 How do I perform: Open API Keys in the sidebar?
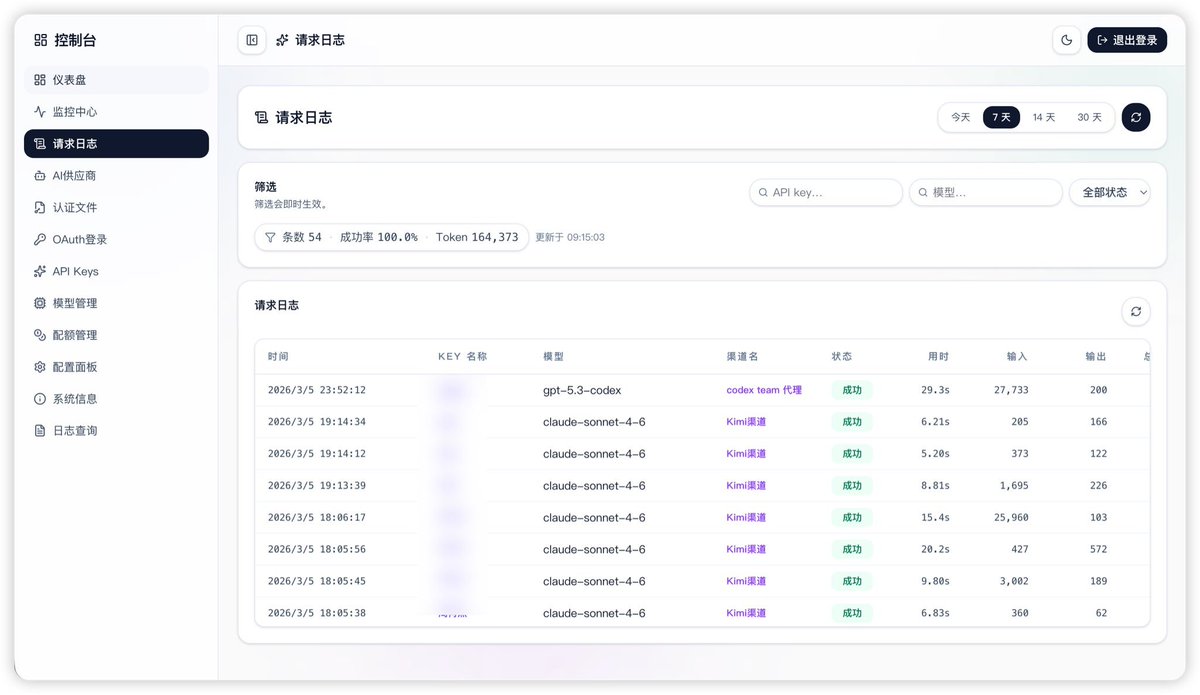[116, 272]
